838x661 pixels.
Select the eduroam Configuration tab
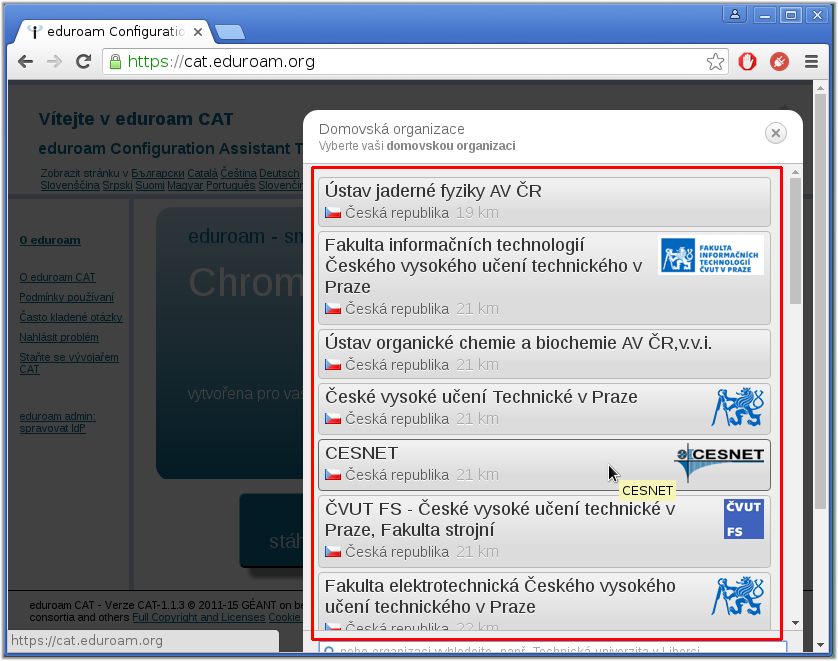(115, 32)
